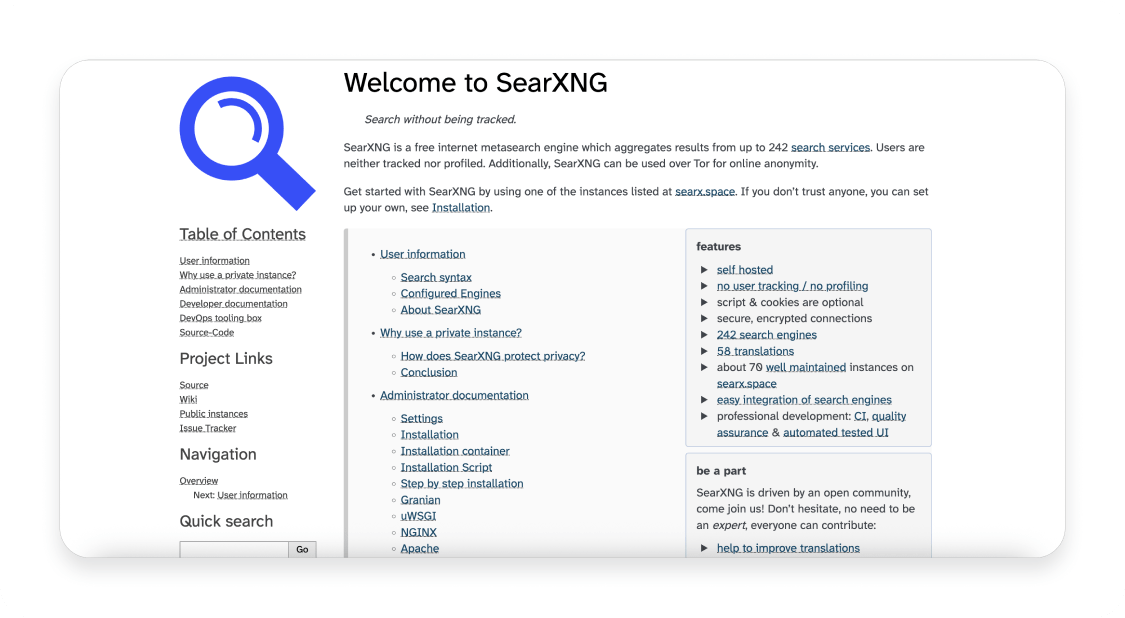Open the "Wiki" project link
The image size is (1125, 618).
(x=188, y=399)
